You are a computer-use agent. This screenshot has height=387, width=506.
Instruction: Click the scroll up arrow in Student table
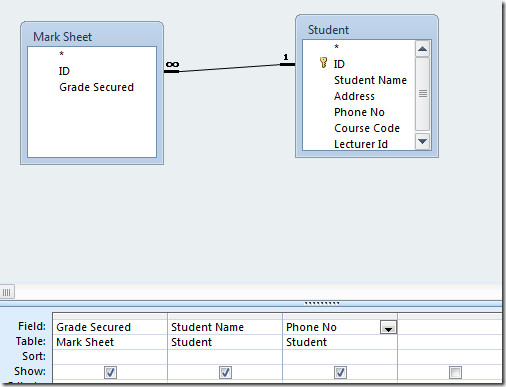click(x=422, y=49)
